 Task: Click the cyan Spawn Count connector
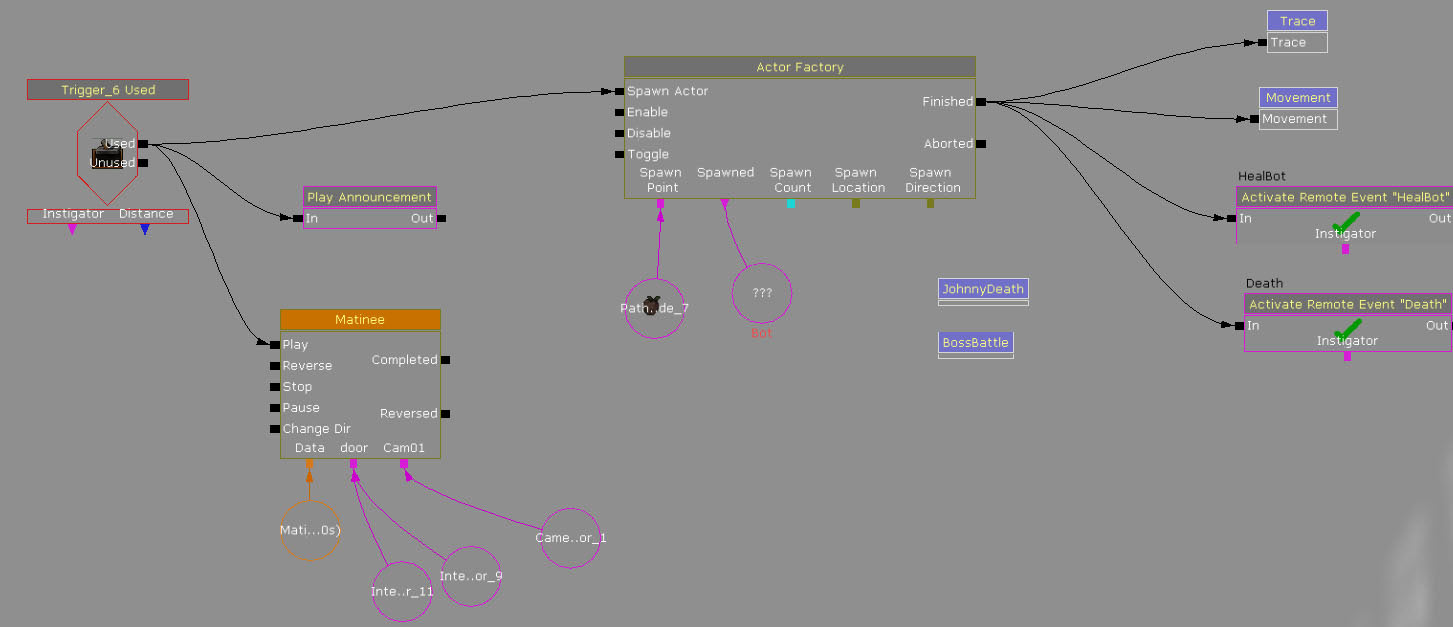[791, 204]
